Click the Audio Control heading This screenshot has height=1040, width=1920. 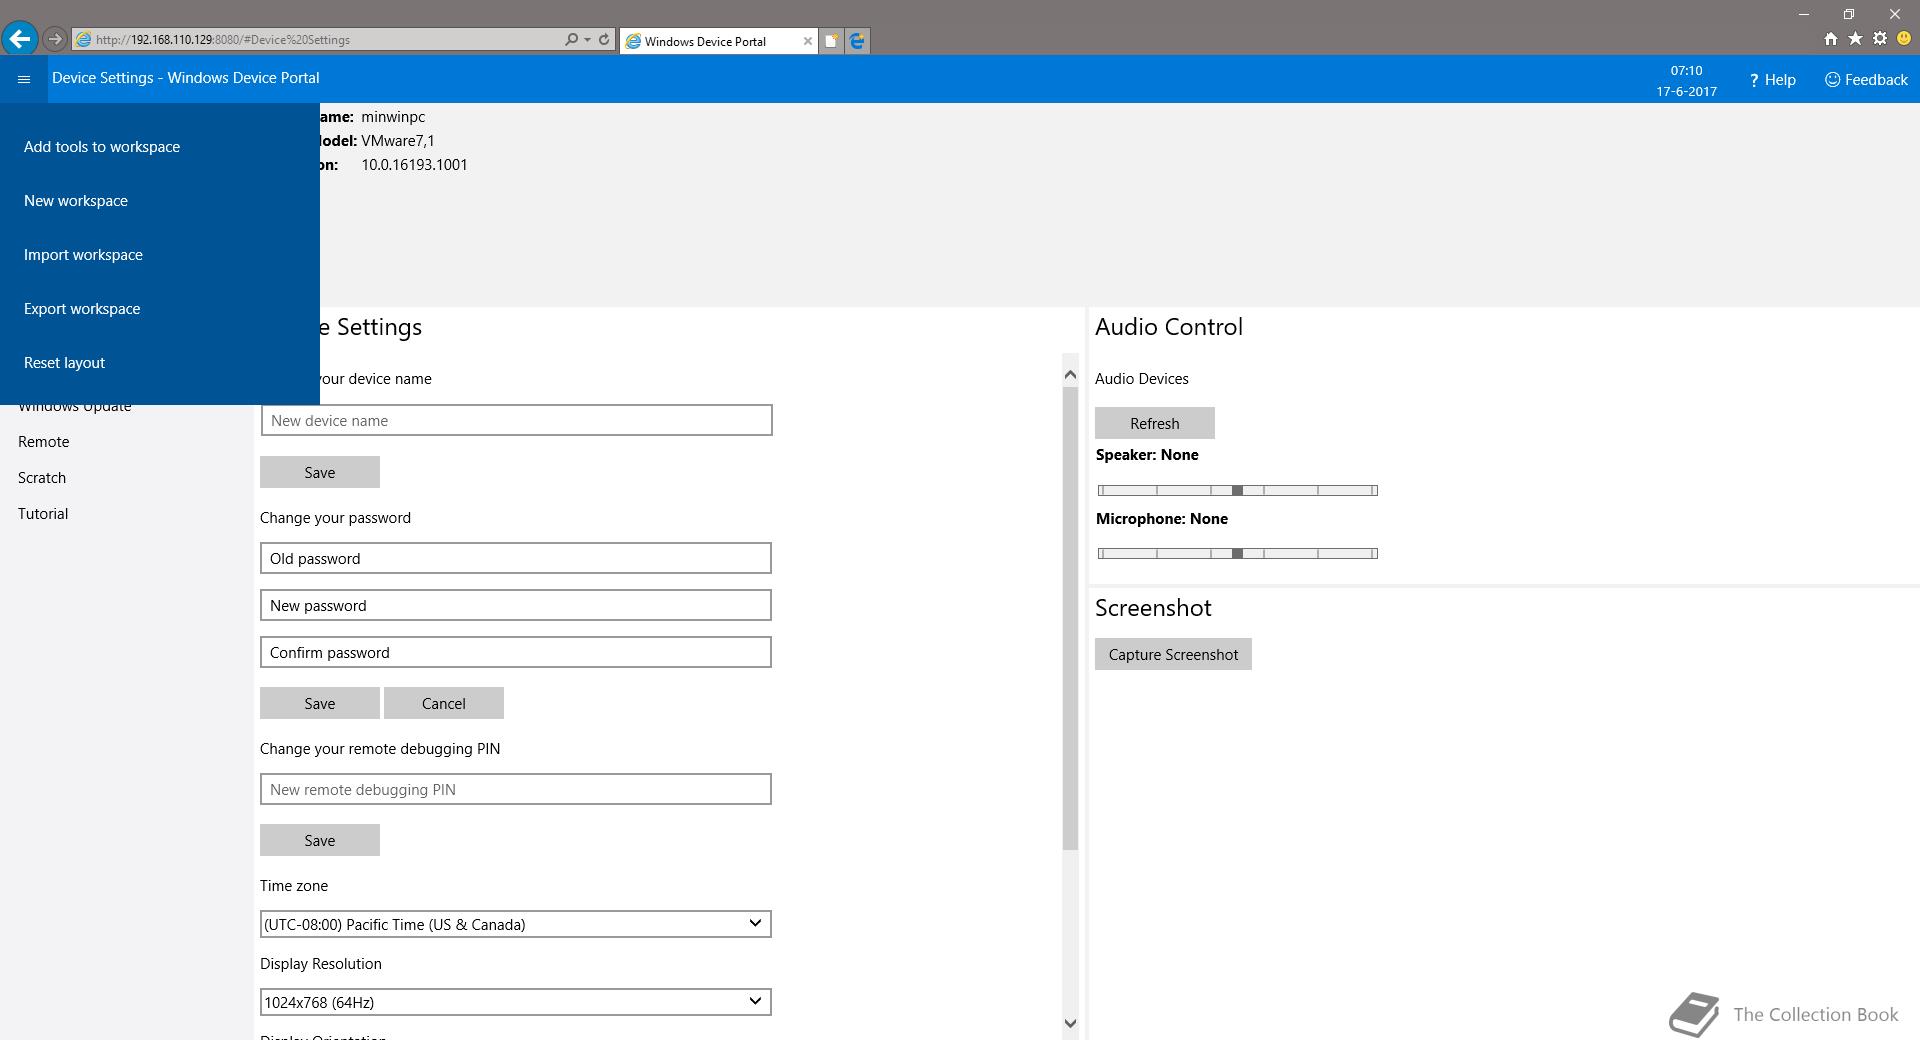coord(1169,327)
